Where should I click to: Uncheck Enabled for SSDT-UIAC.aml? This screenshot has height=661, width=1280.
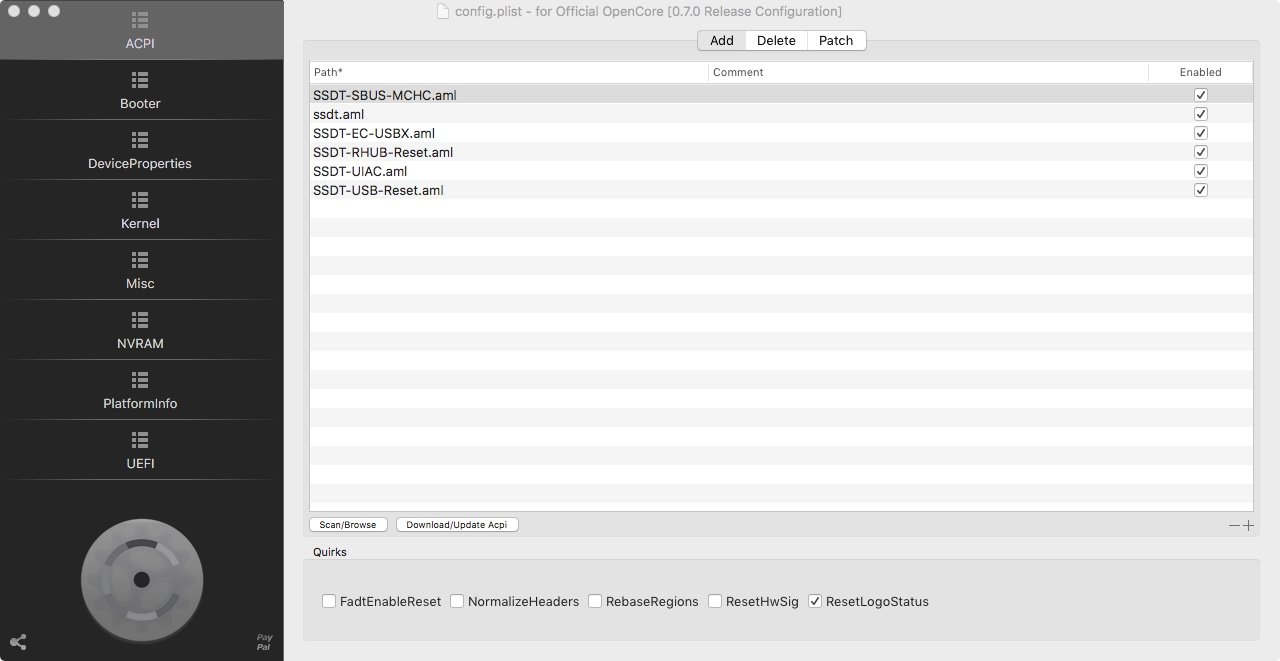[1201, 171]
